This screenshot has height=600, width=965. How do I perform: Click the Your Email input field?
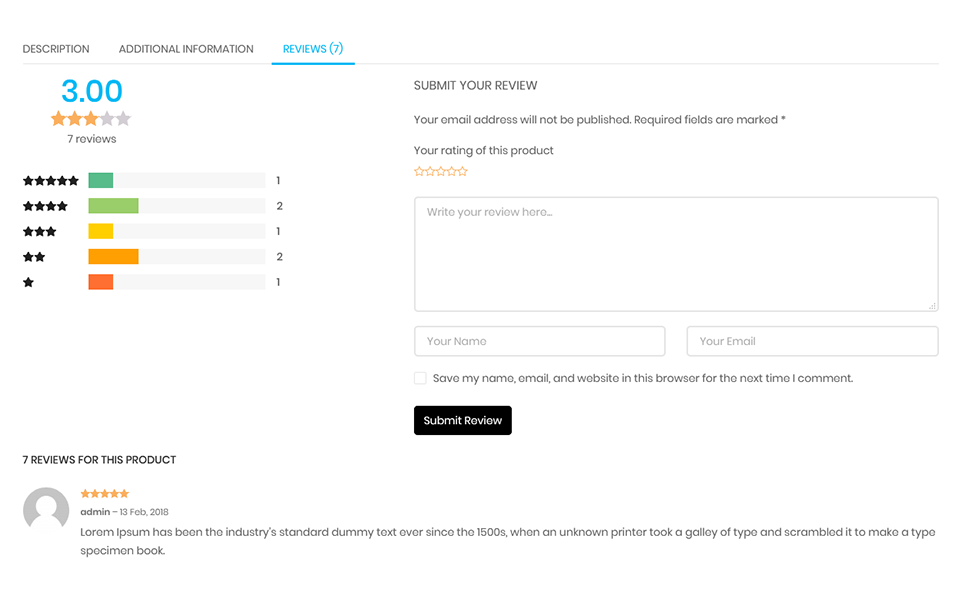point(812,341)
